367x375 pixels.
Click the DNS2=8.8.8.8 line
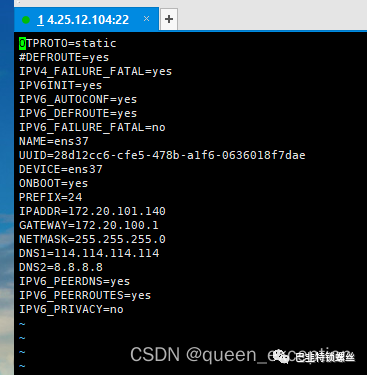pos(61,267)
